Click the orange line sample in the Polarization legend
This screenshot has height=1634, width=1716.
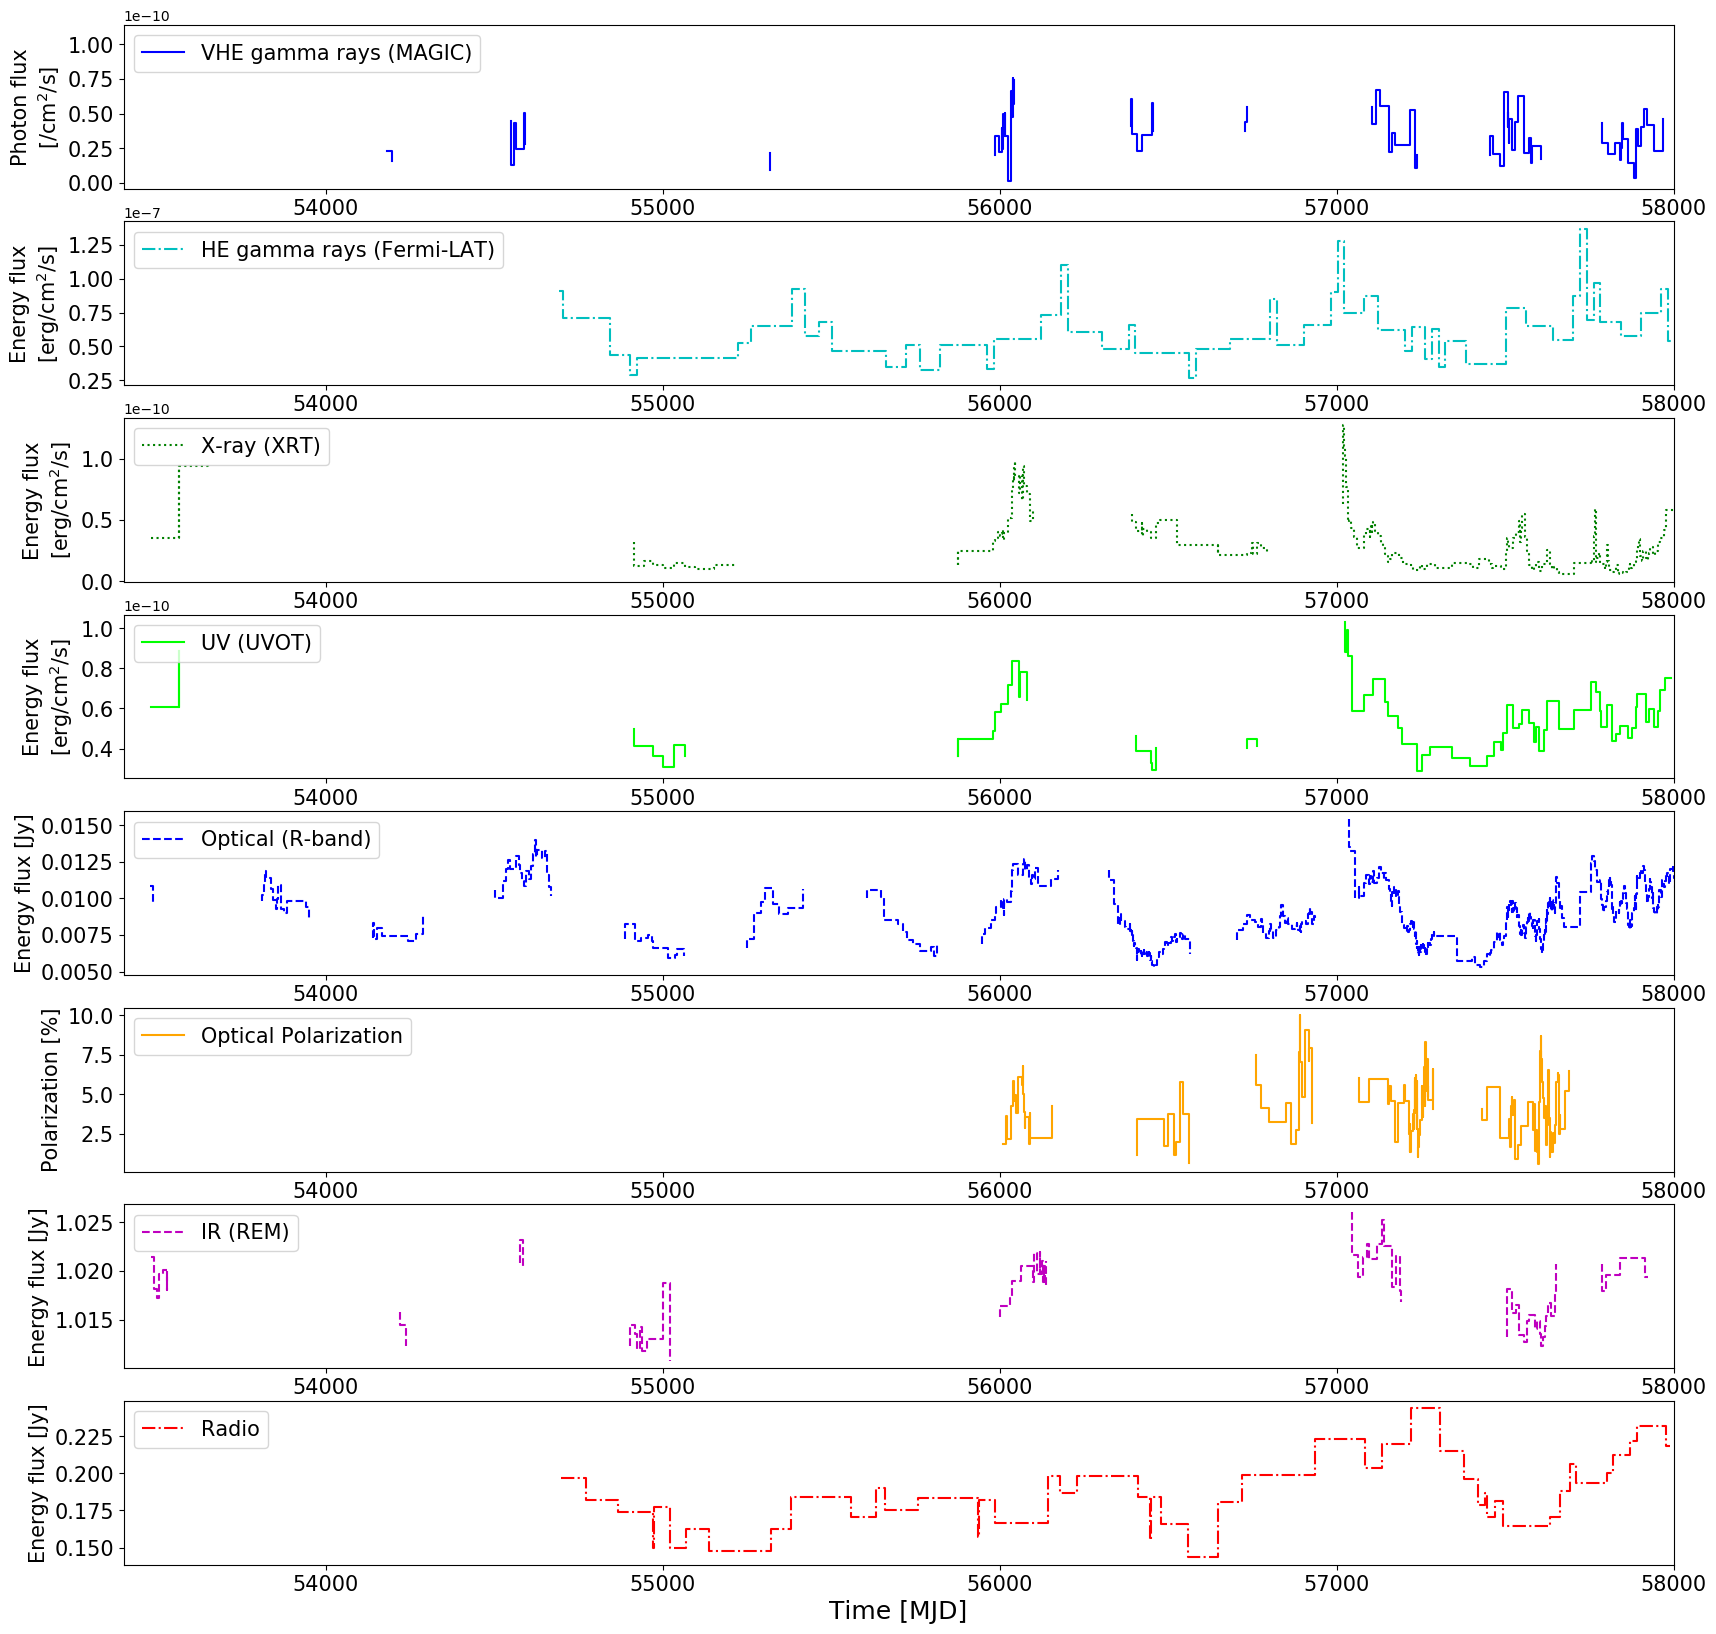164,1036
